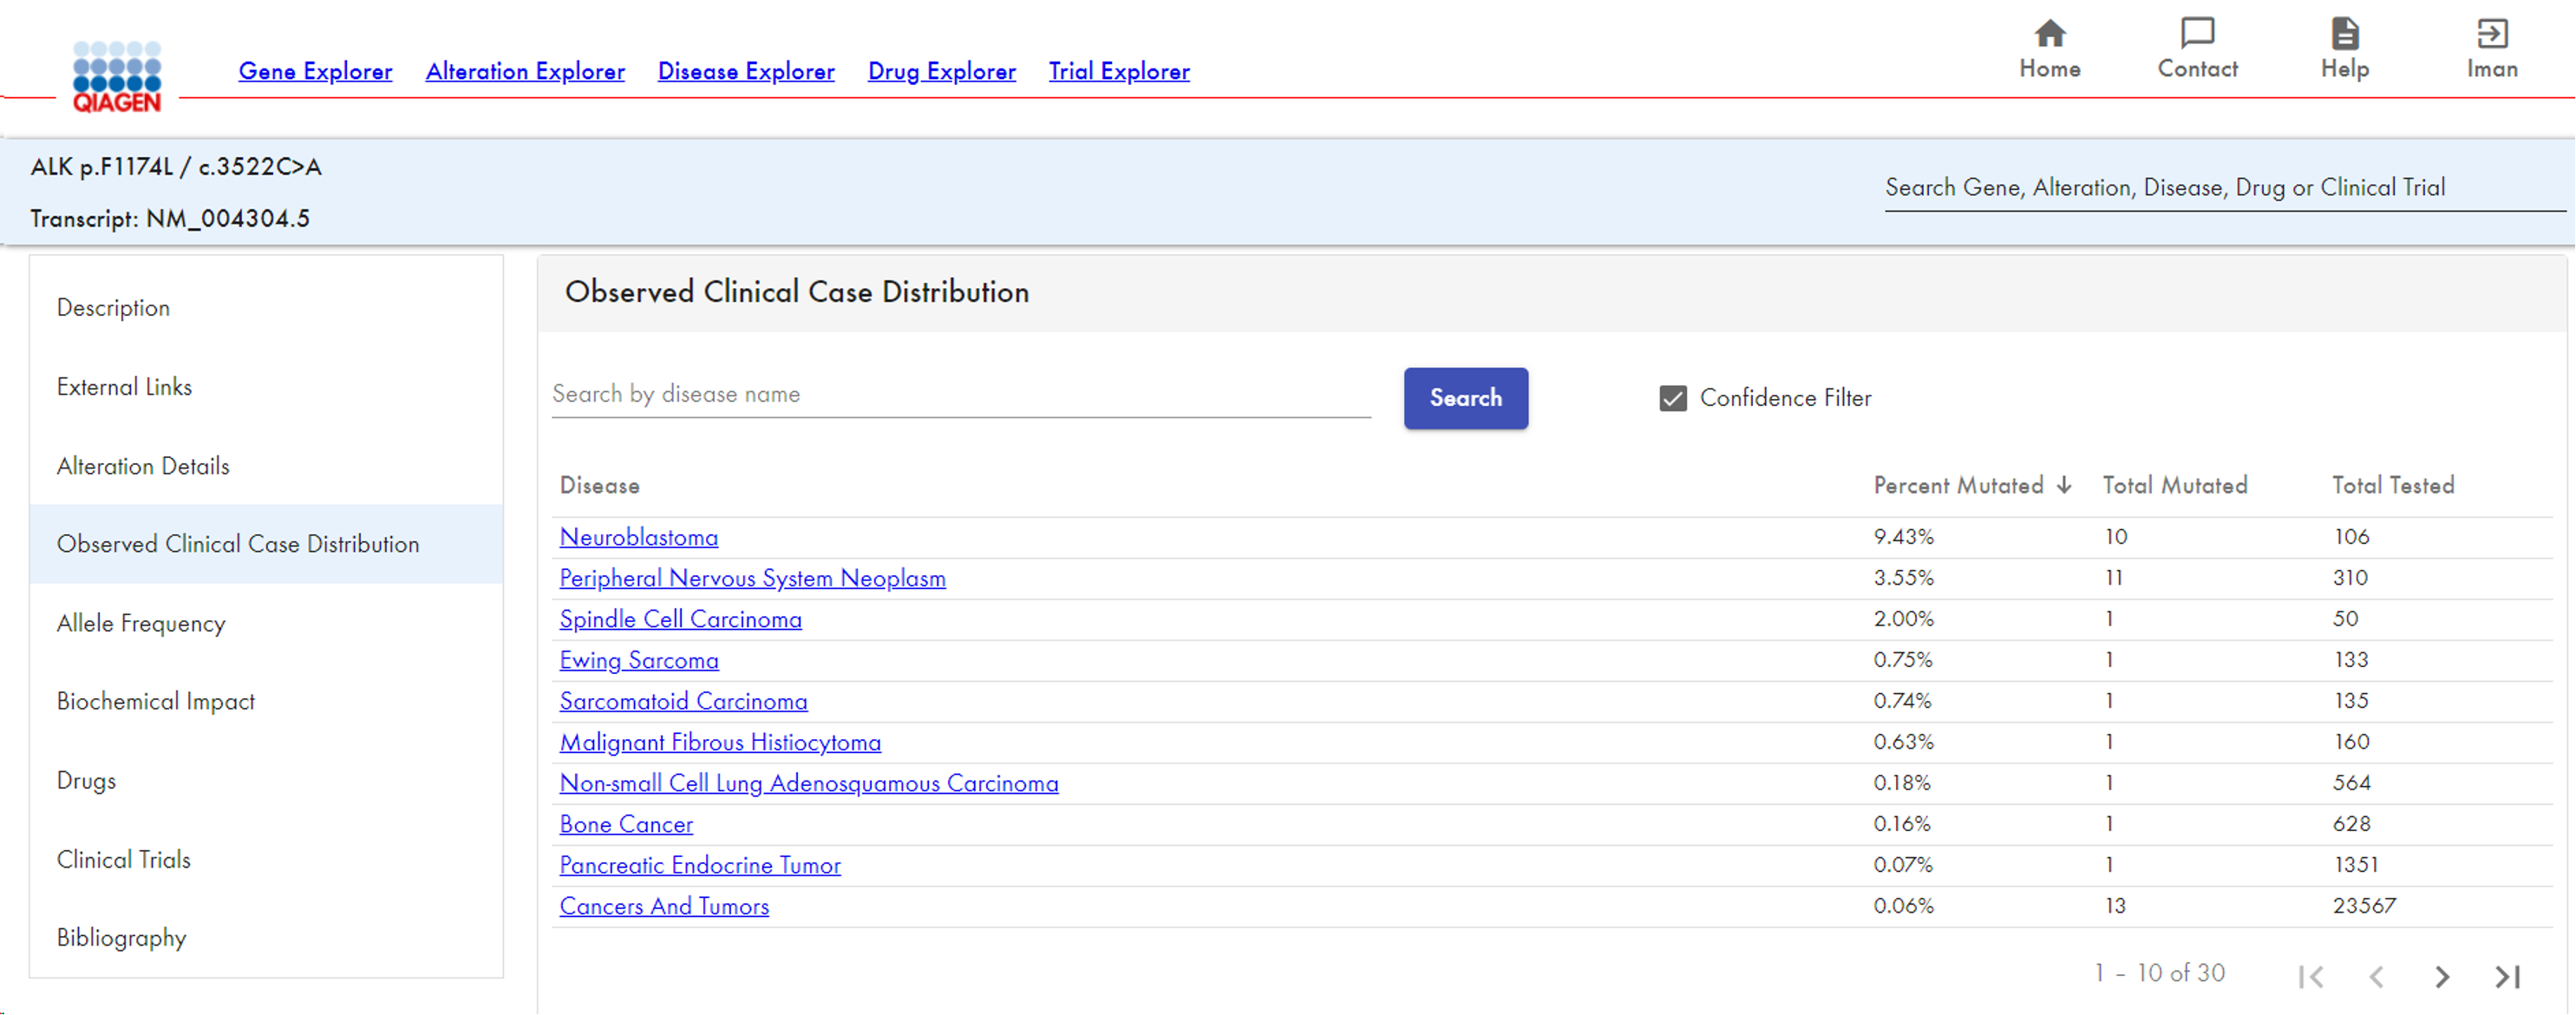
Task: Open the Neuroblastoma disease link
Action: click(638, 537)
